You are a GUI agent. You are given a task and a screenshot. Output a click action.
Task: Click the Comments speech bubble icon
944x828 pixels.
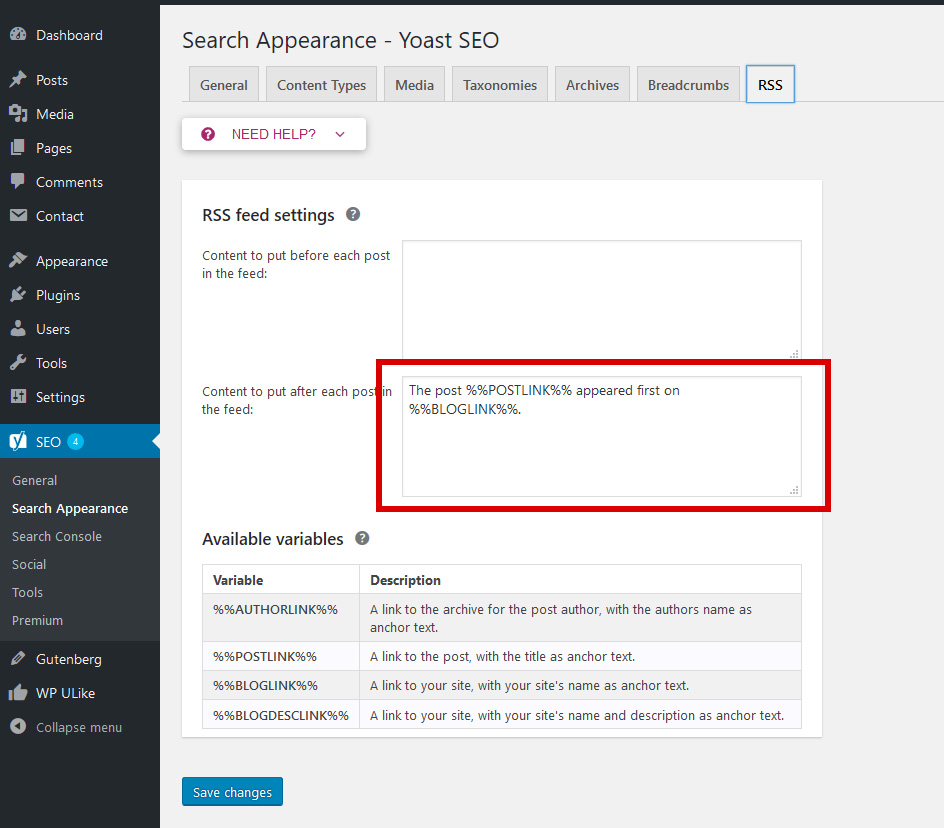(x=18, y=181)
